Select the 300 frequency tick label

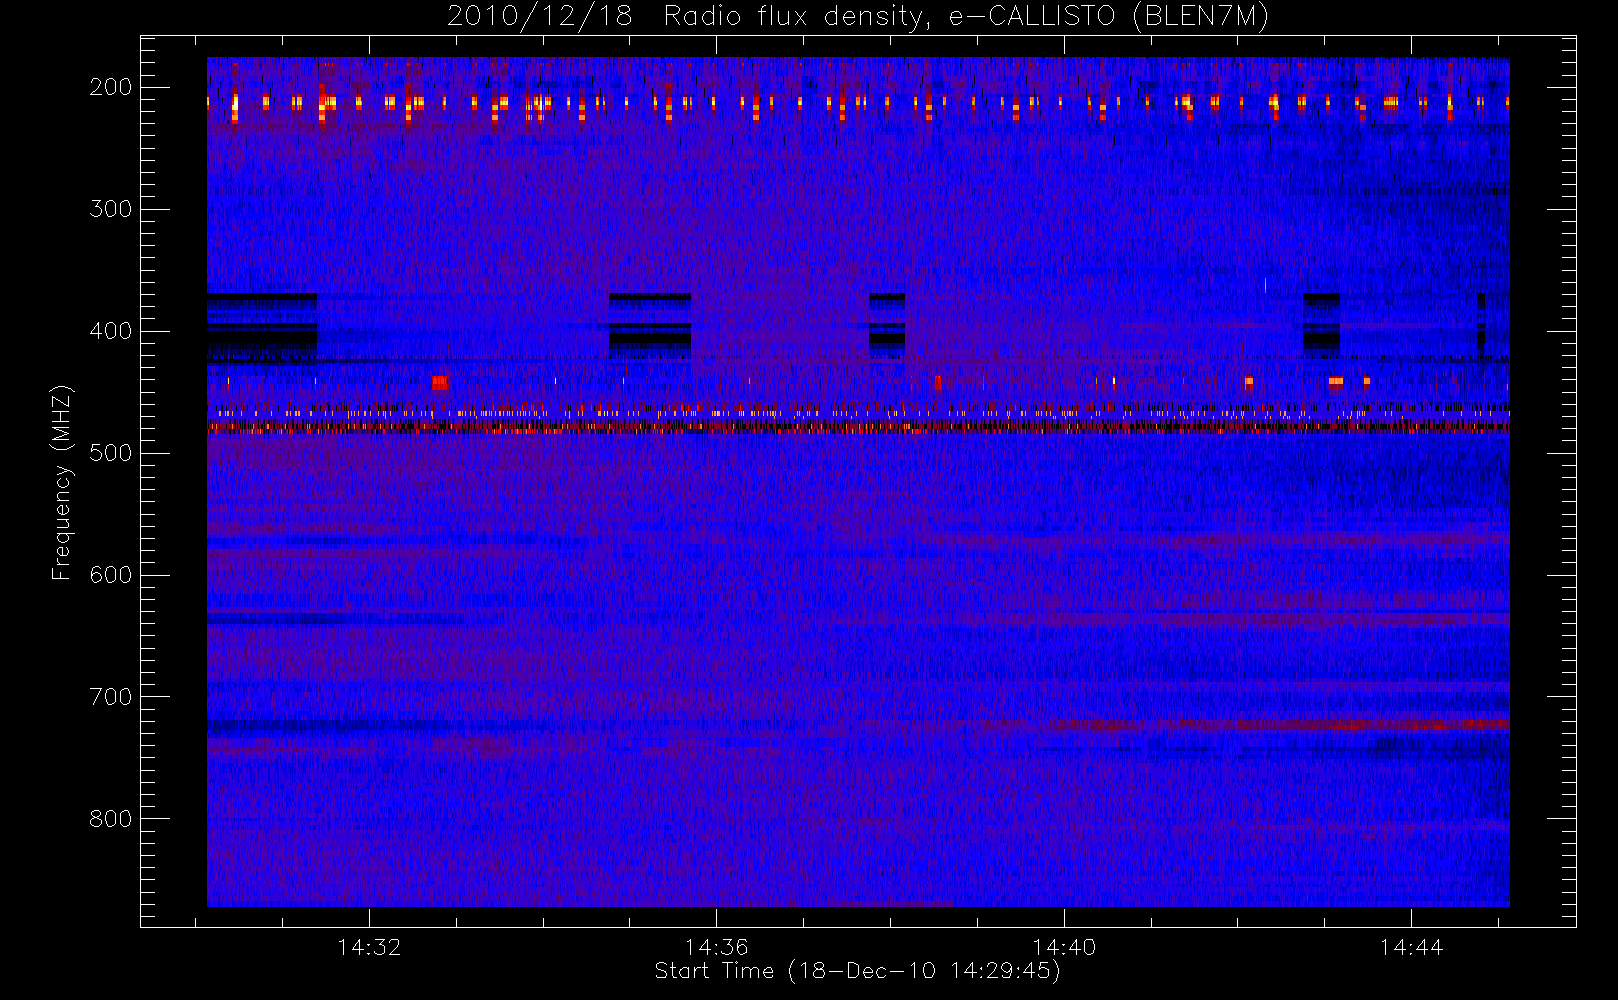coord(111,209)
